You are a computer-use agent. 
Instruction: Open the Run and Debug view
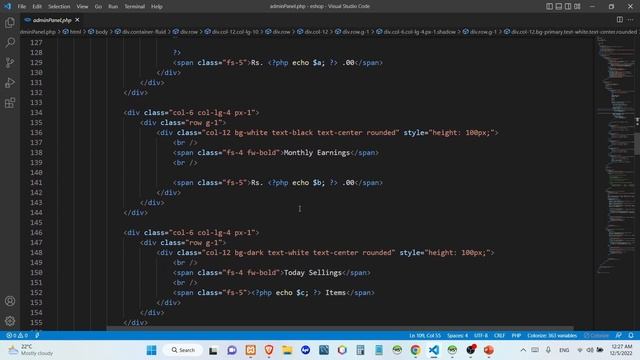[x=10, y=82]
